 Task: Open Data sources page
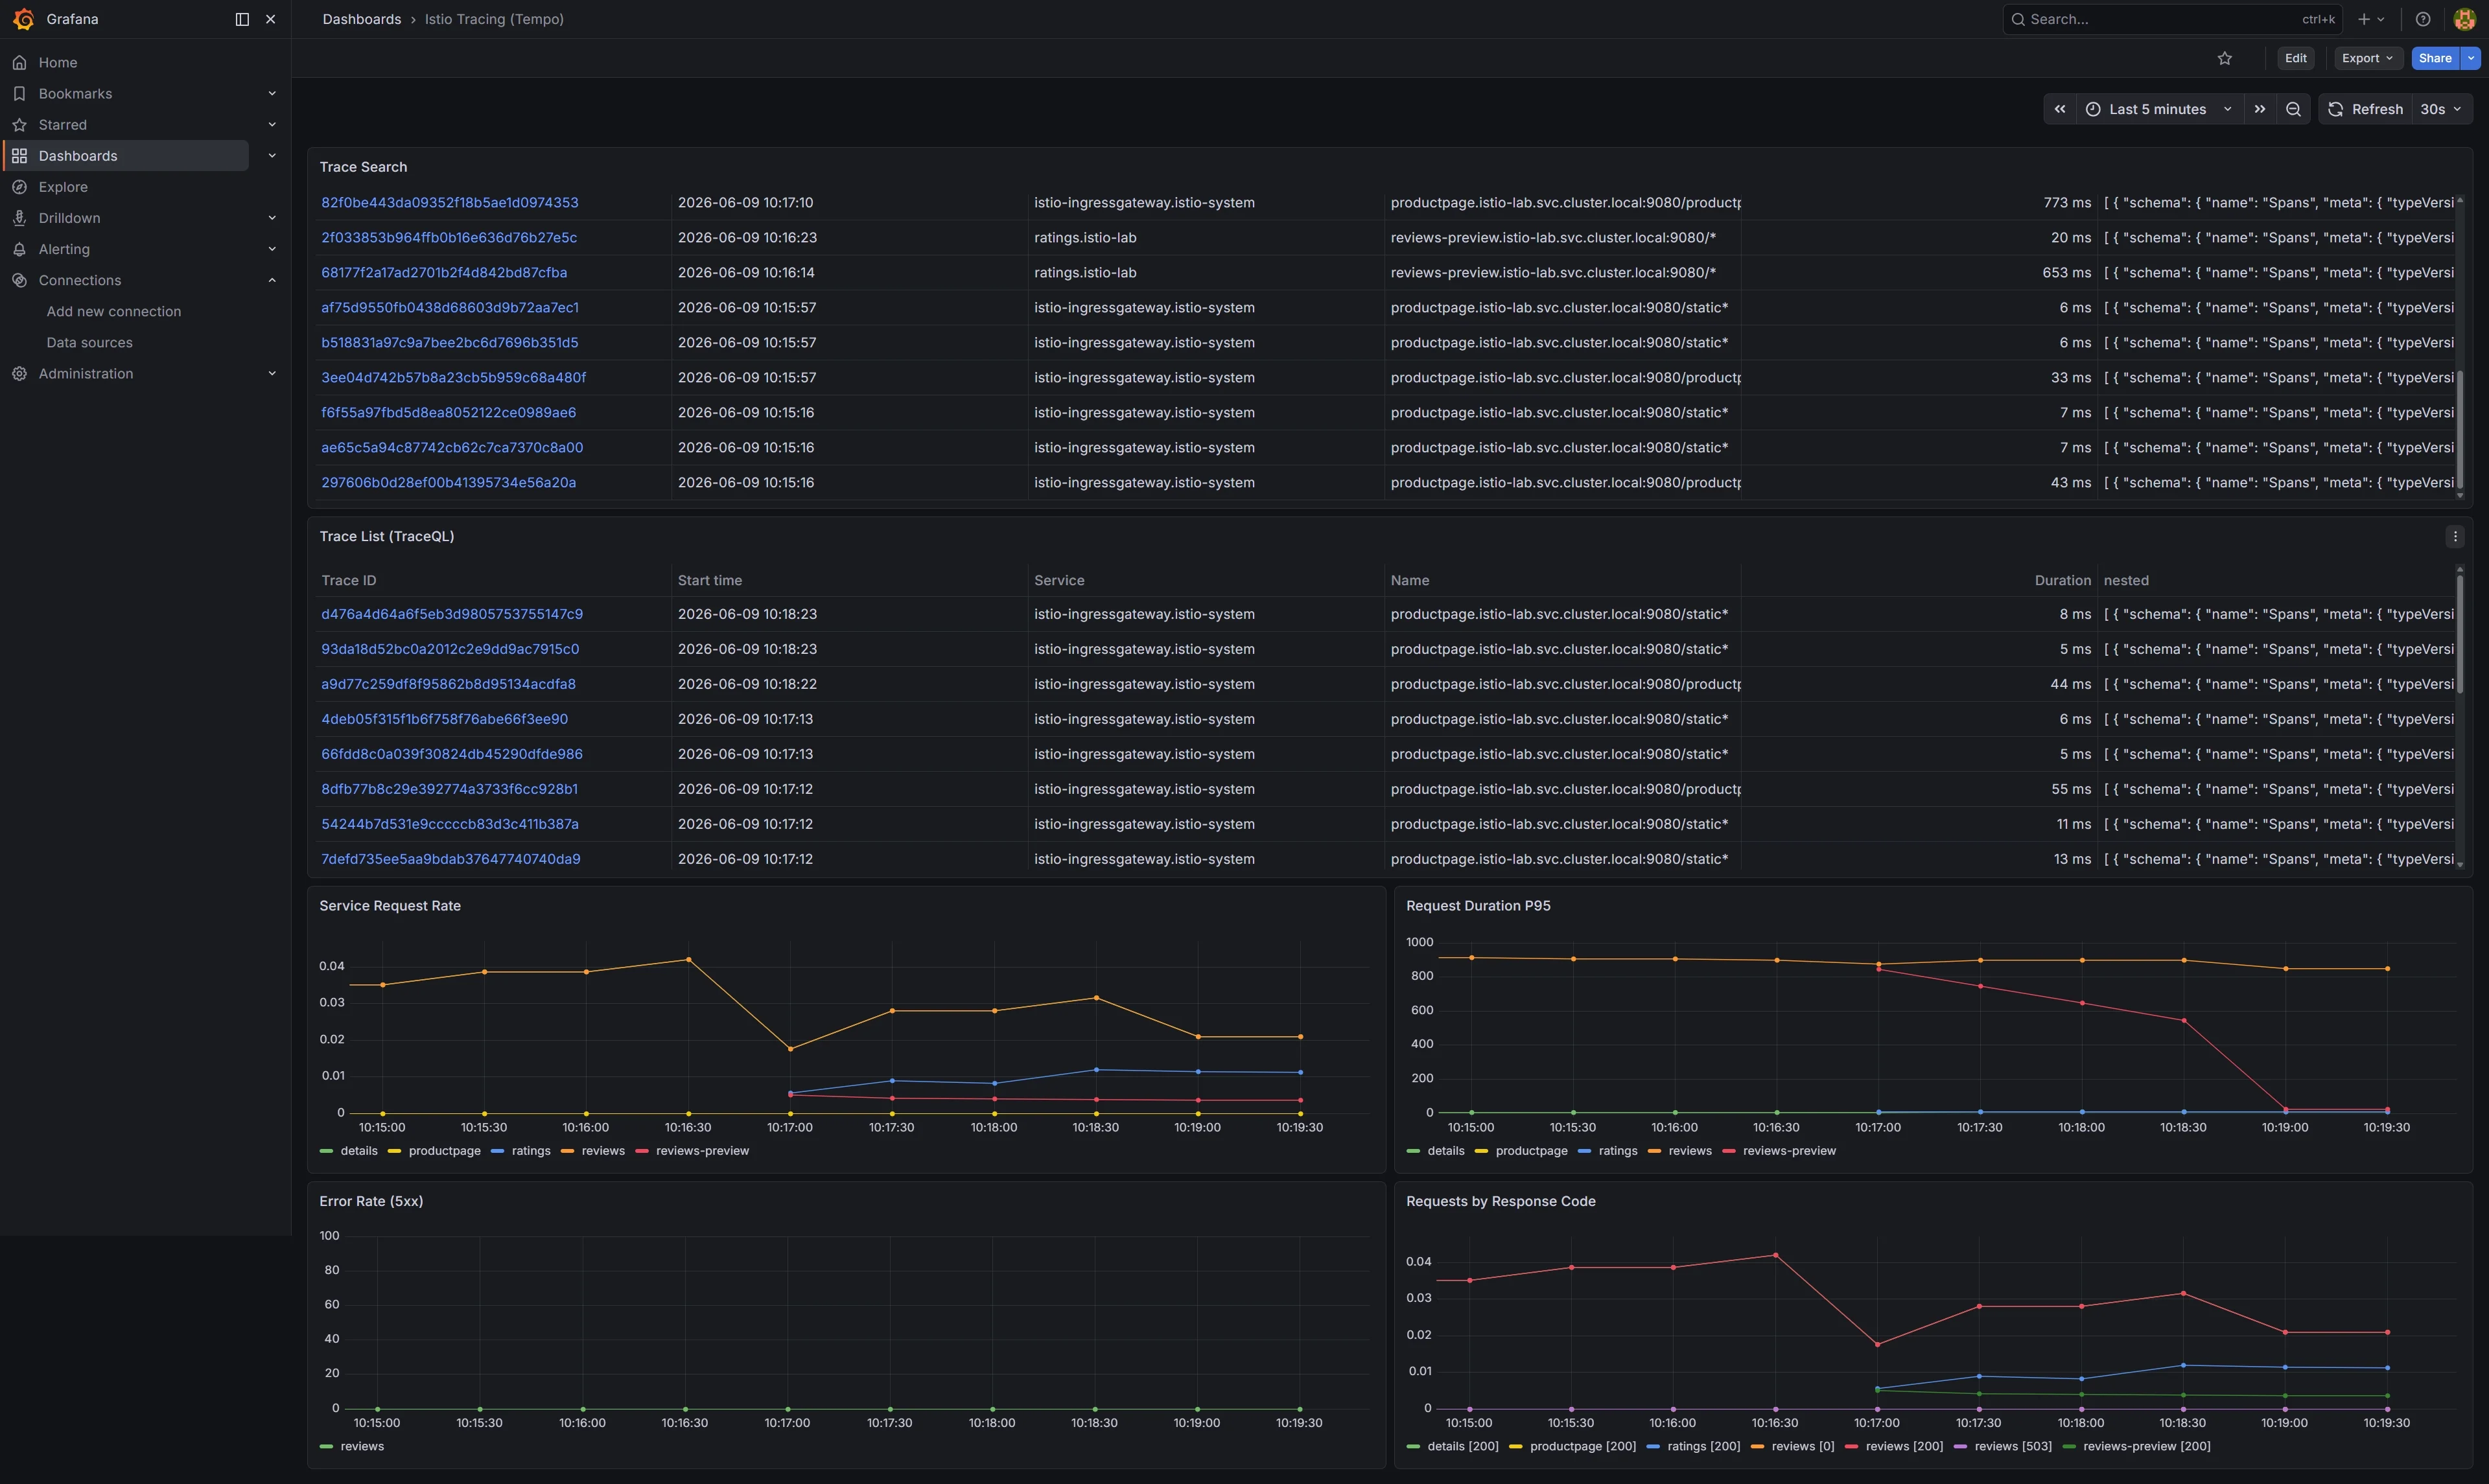tap(89, 342)
